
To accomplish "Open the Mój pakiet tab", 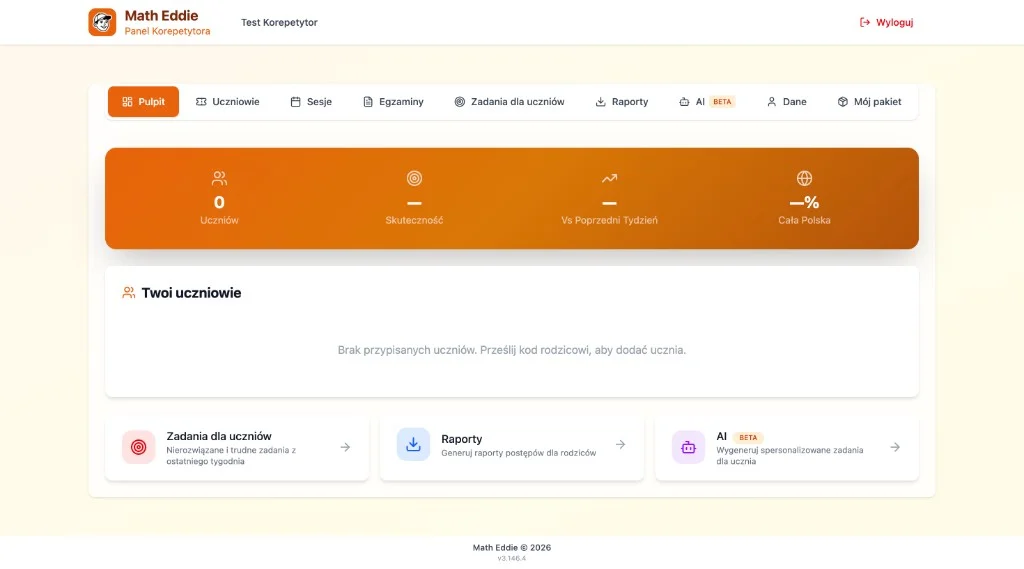I will coord(869,102).
